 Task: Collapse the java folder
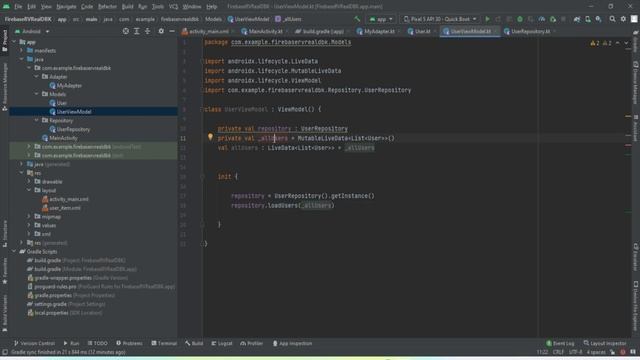pyautogui.click(x=22, y=59)
